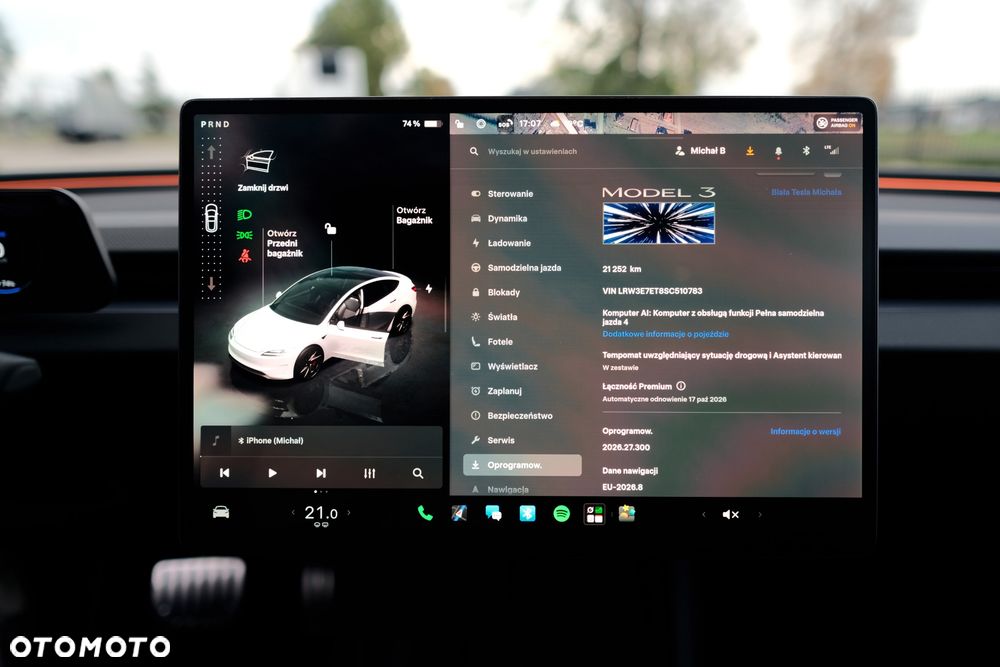Tap the Łączność Premium info icon
The image size is (1000, 667).
pyautogui.click(x=680, y=386)
